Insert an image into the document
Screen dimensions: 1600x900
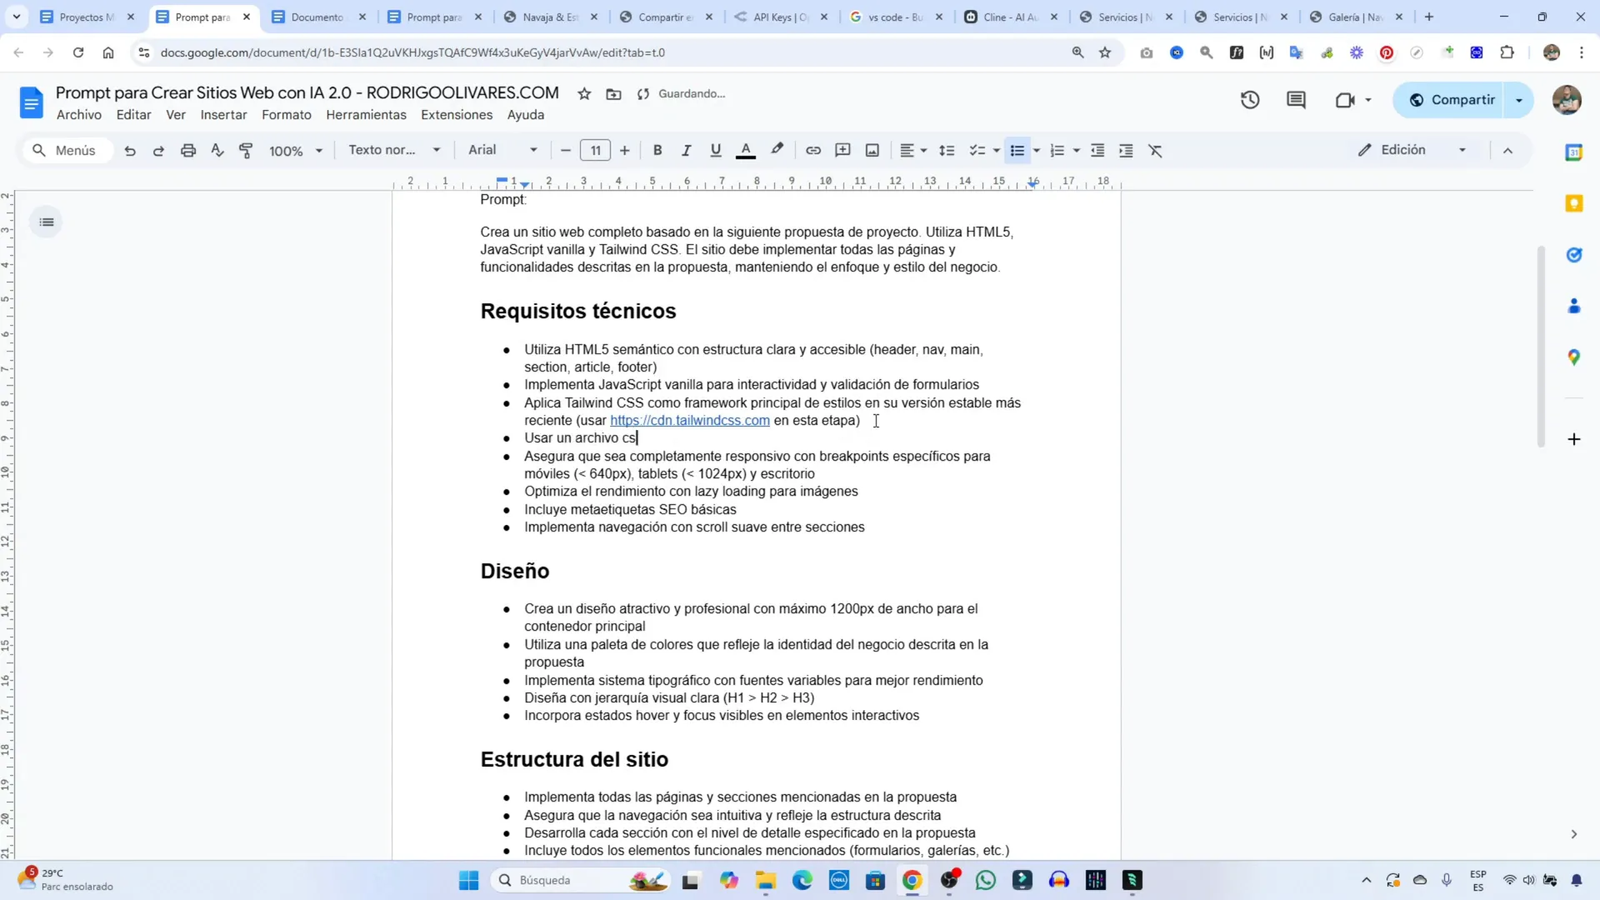871,149
